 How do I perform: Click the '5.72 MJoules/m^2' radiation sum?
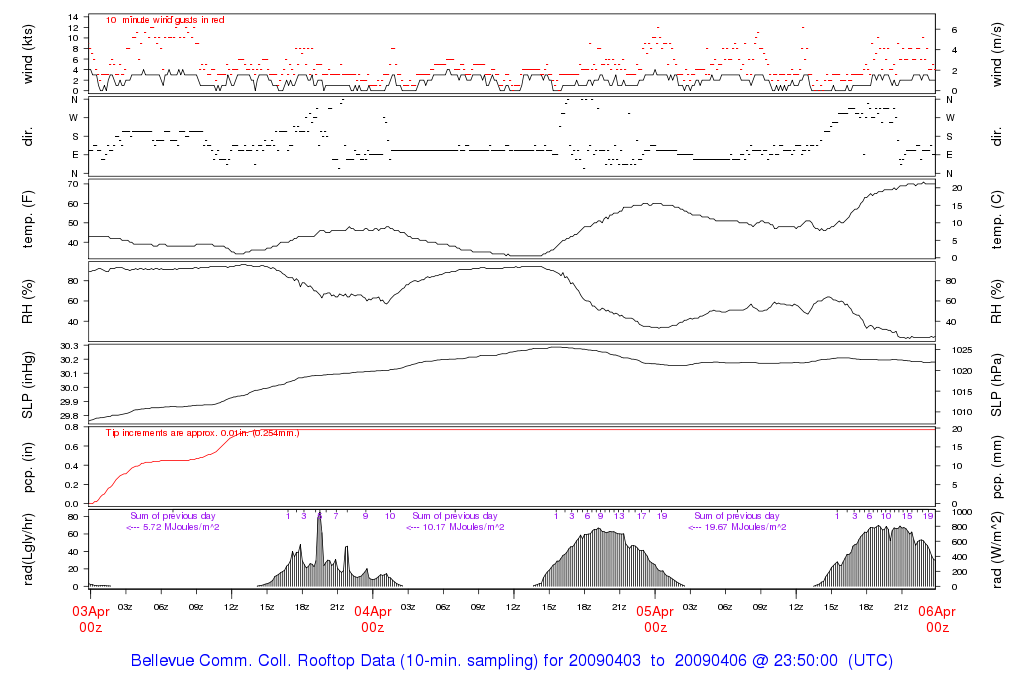coord(181,527)
